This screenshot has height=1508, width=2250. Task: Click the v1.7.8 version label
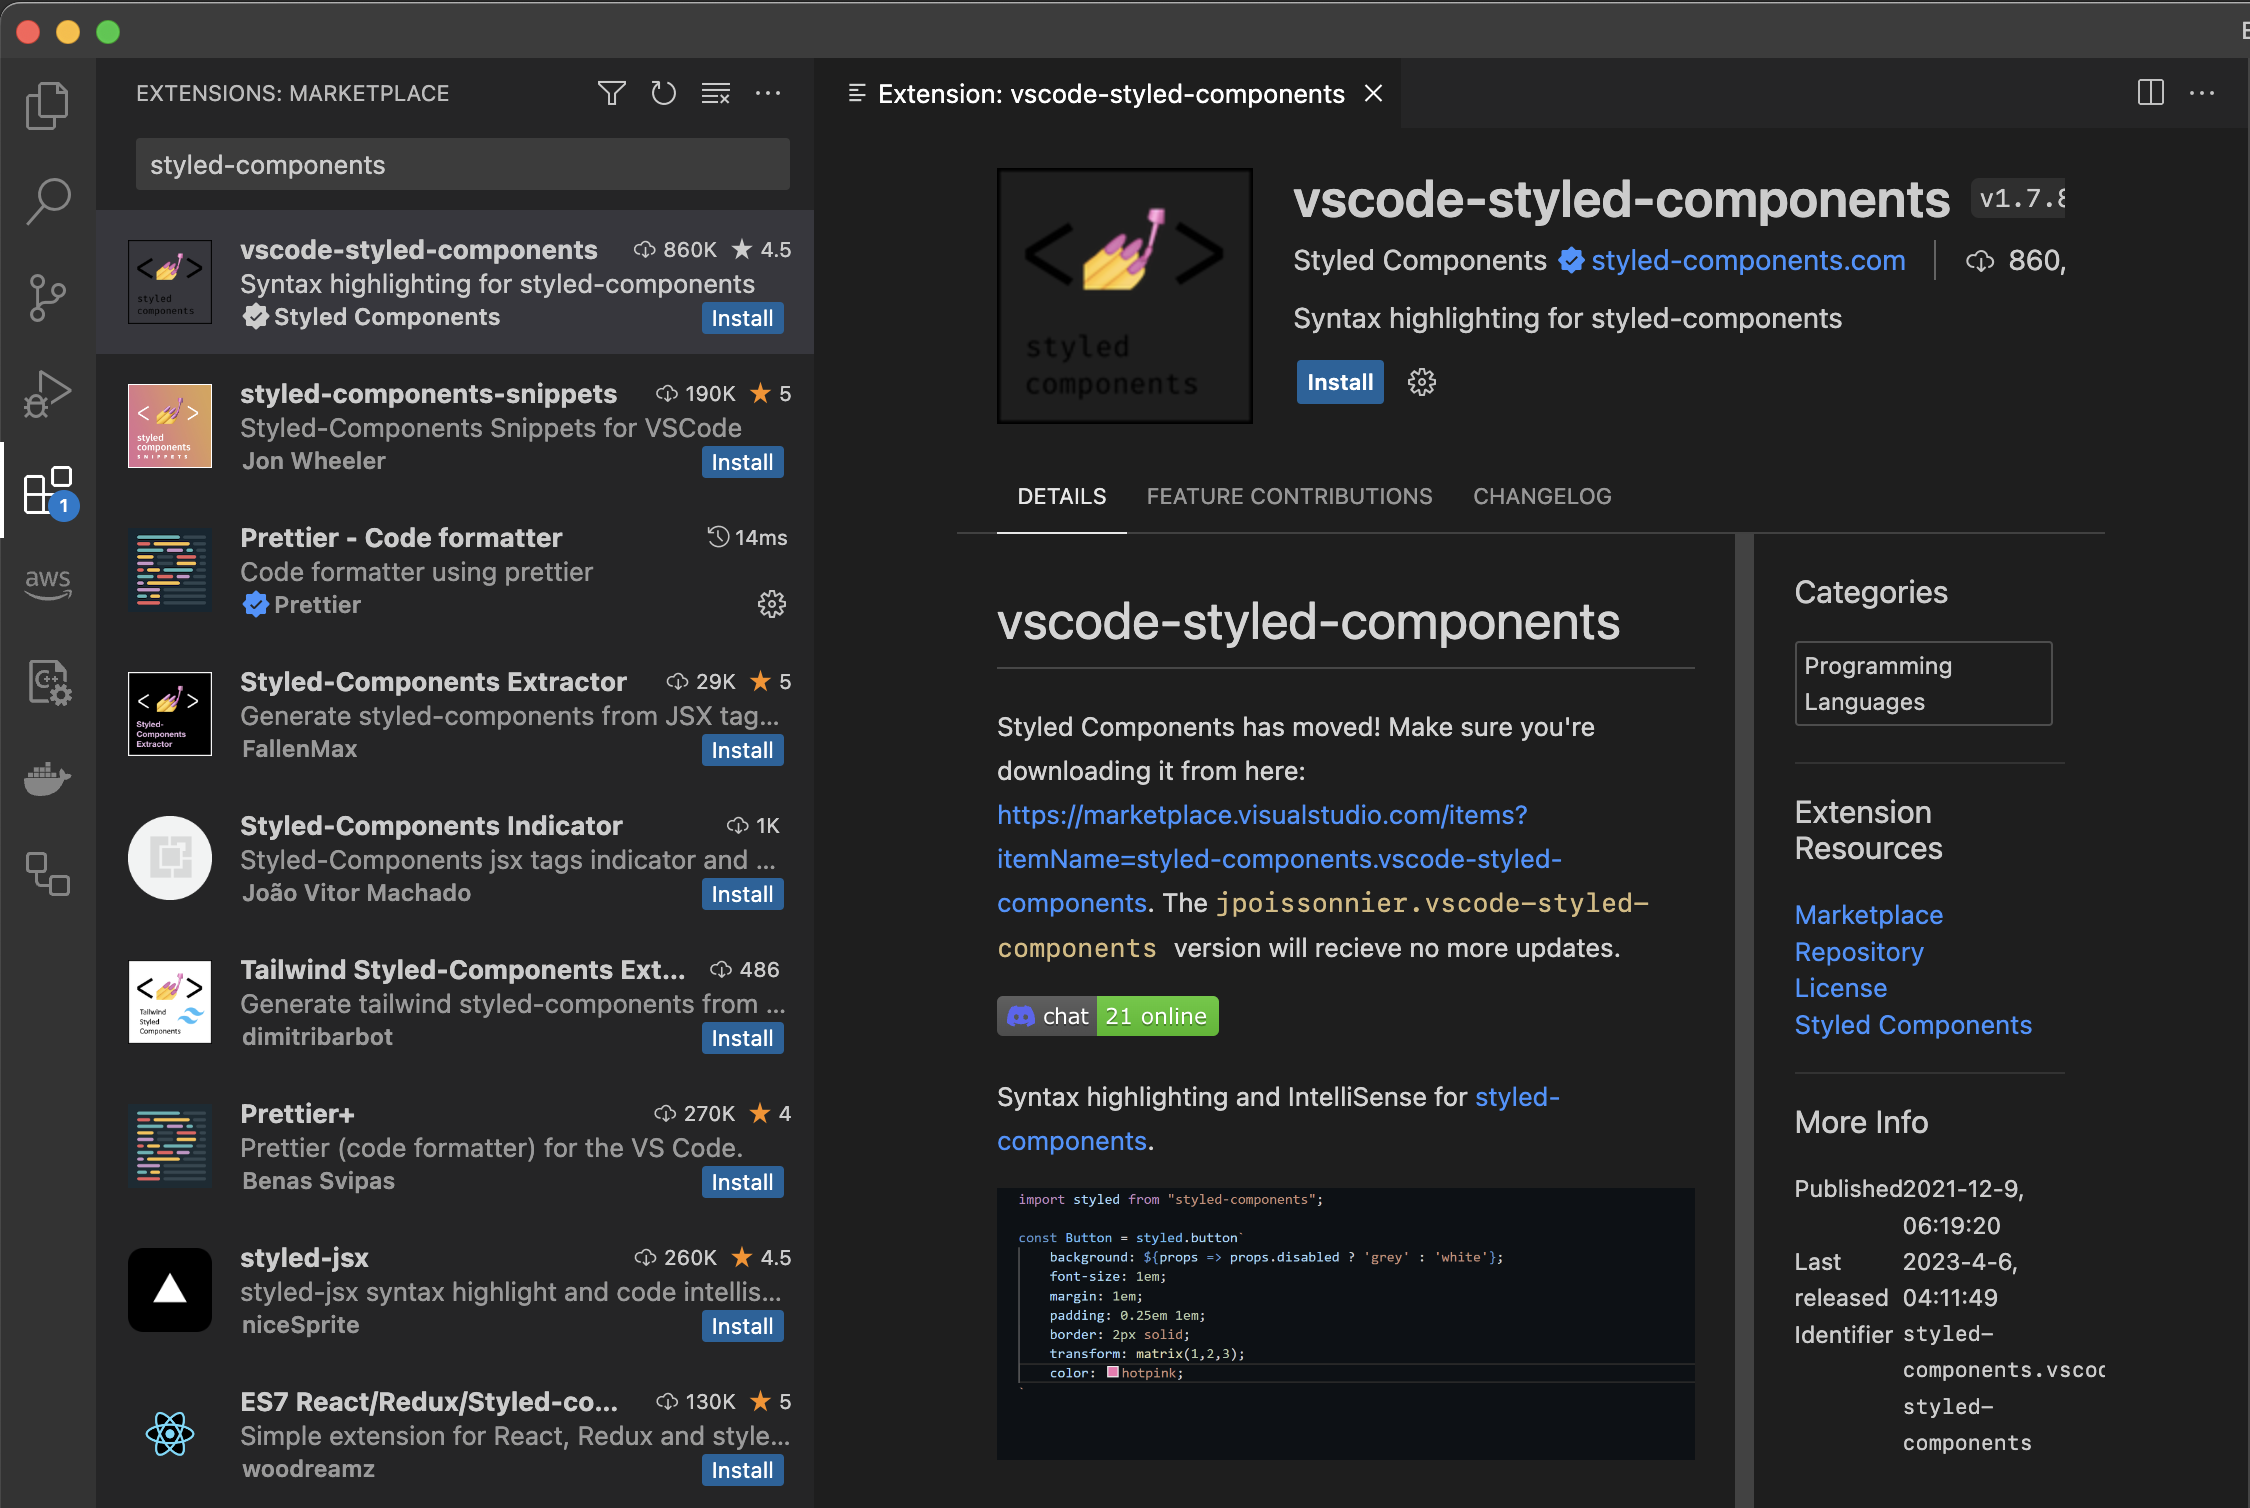(2021, 198)
